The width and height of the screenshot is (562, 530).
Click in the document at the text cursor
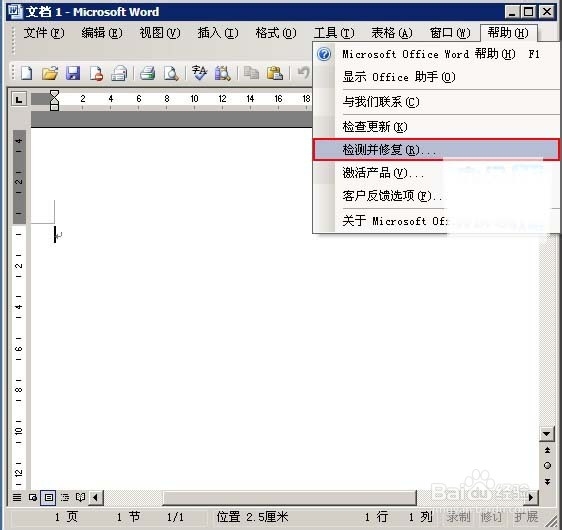pos(55,234)
